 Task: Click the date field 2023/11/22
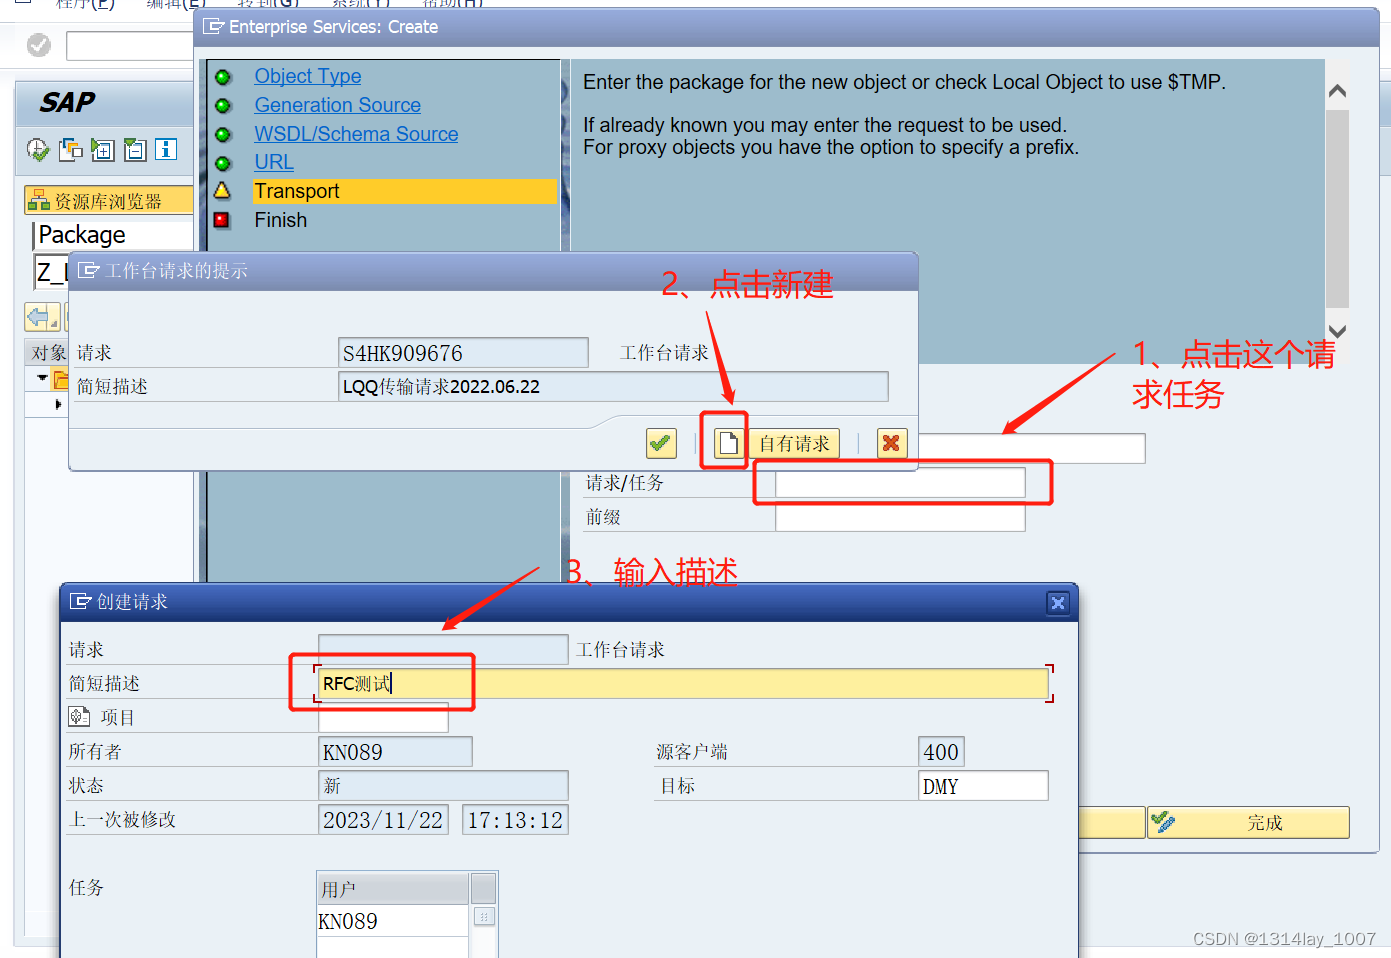[383, 820]
